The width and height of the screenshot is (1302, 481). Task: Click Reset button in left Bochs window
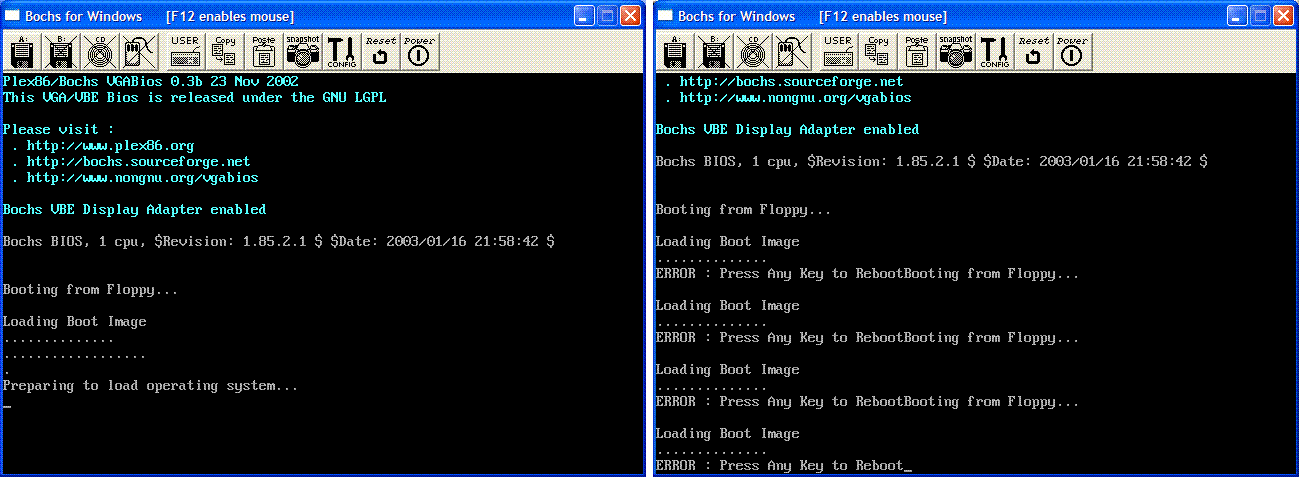[380, 51]
